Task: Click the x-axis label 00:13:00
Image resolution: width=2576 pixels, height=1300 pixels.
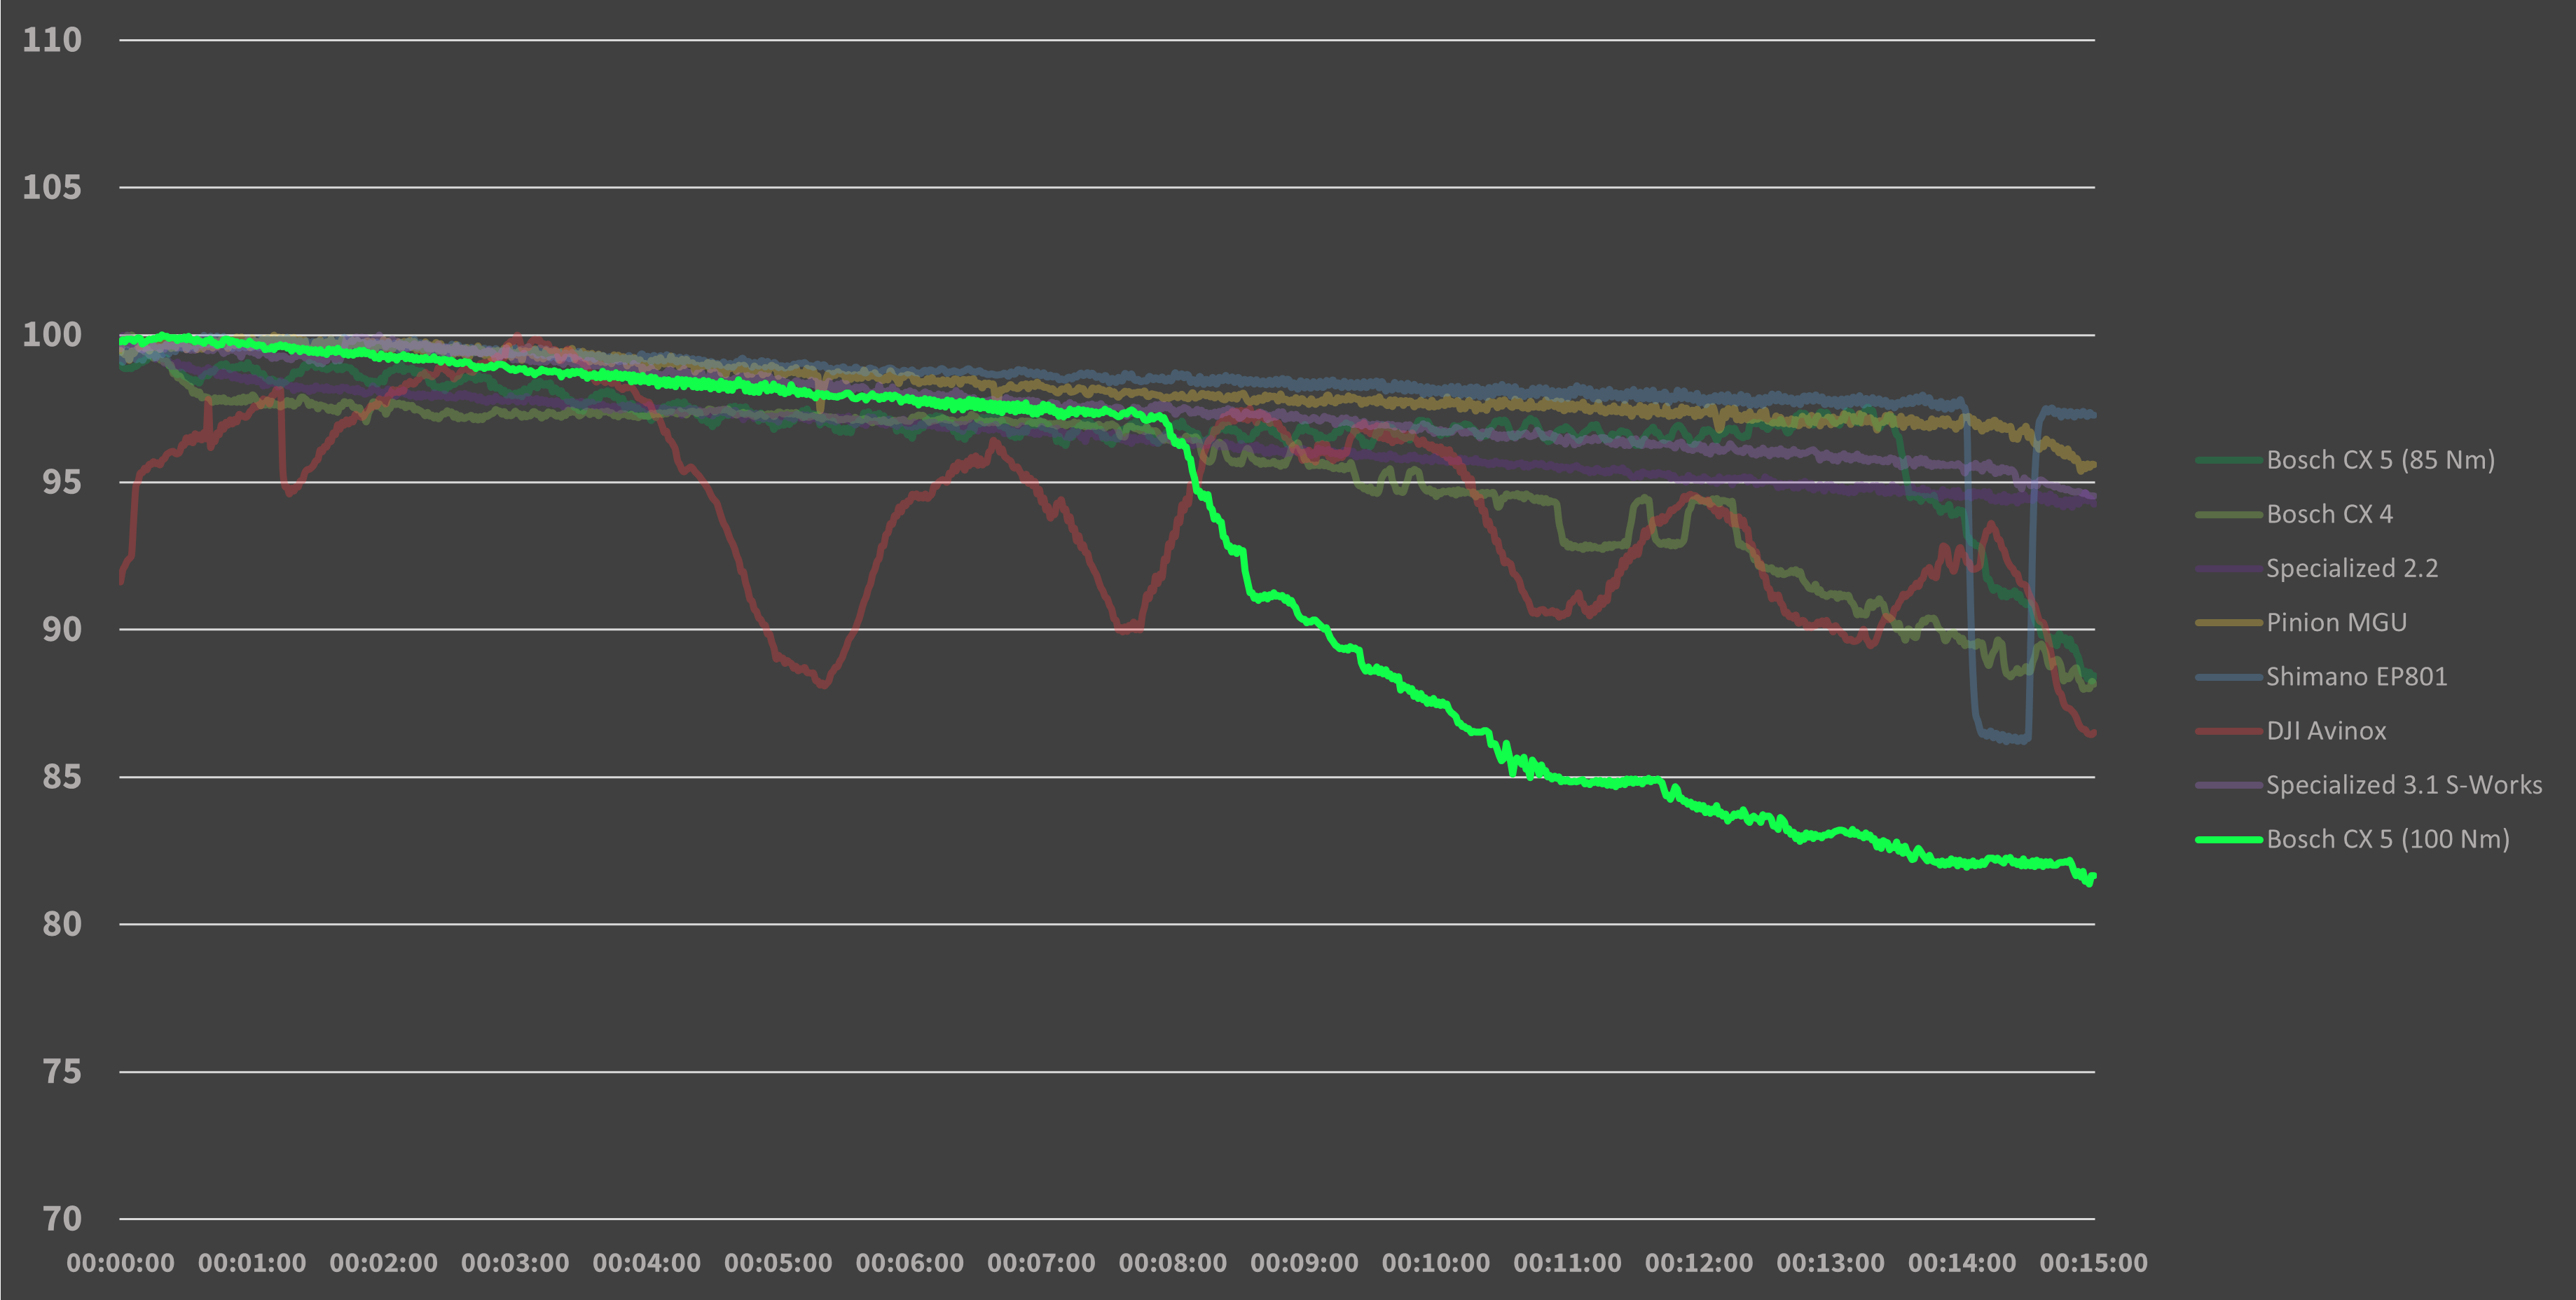Action: click(x=1831, y=1263)
